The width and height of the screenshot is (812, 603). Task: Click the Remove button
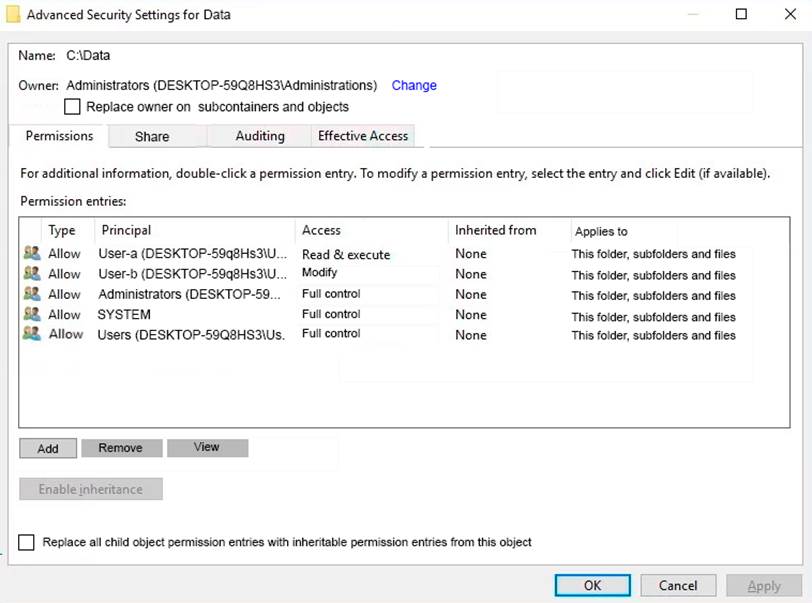(120, 448)
